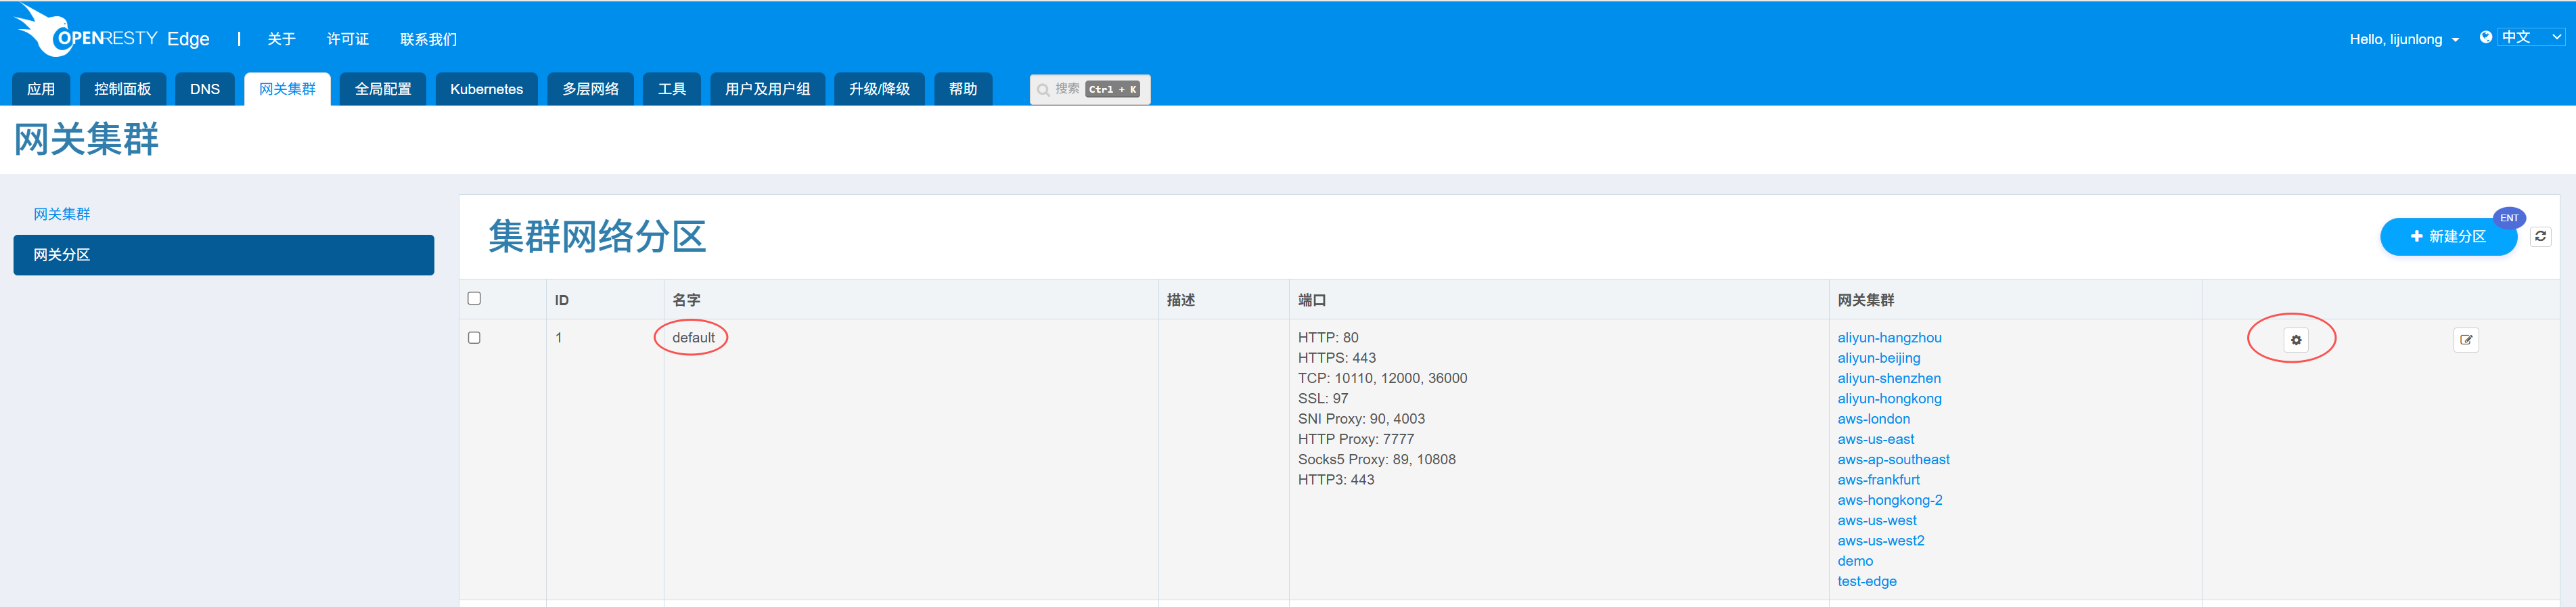
Task: Expand the Hello, lijunlong user menu
Action: (x=2403, y=40)
